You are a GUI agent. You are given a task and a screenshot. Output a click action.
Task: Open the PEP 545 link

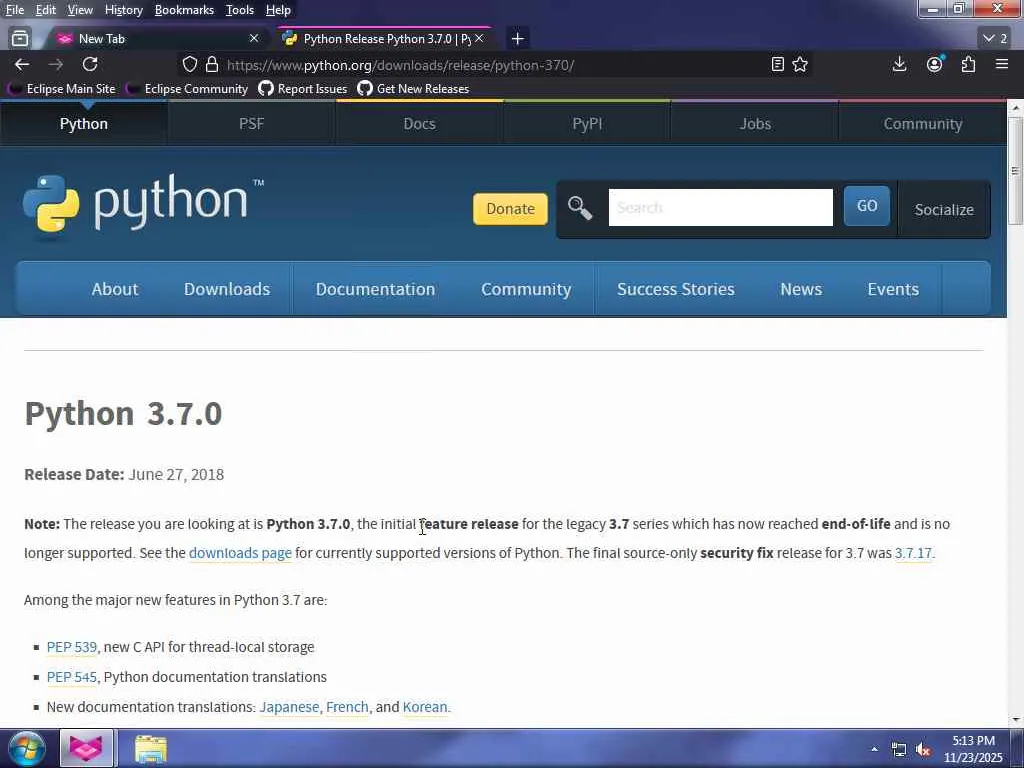(72, 677)
